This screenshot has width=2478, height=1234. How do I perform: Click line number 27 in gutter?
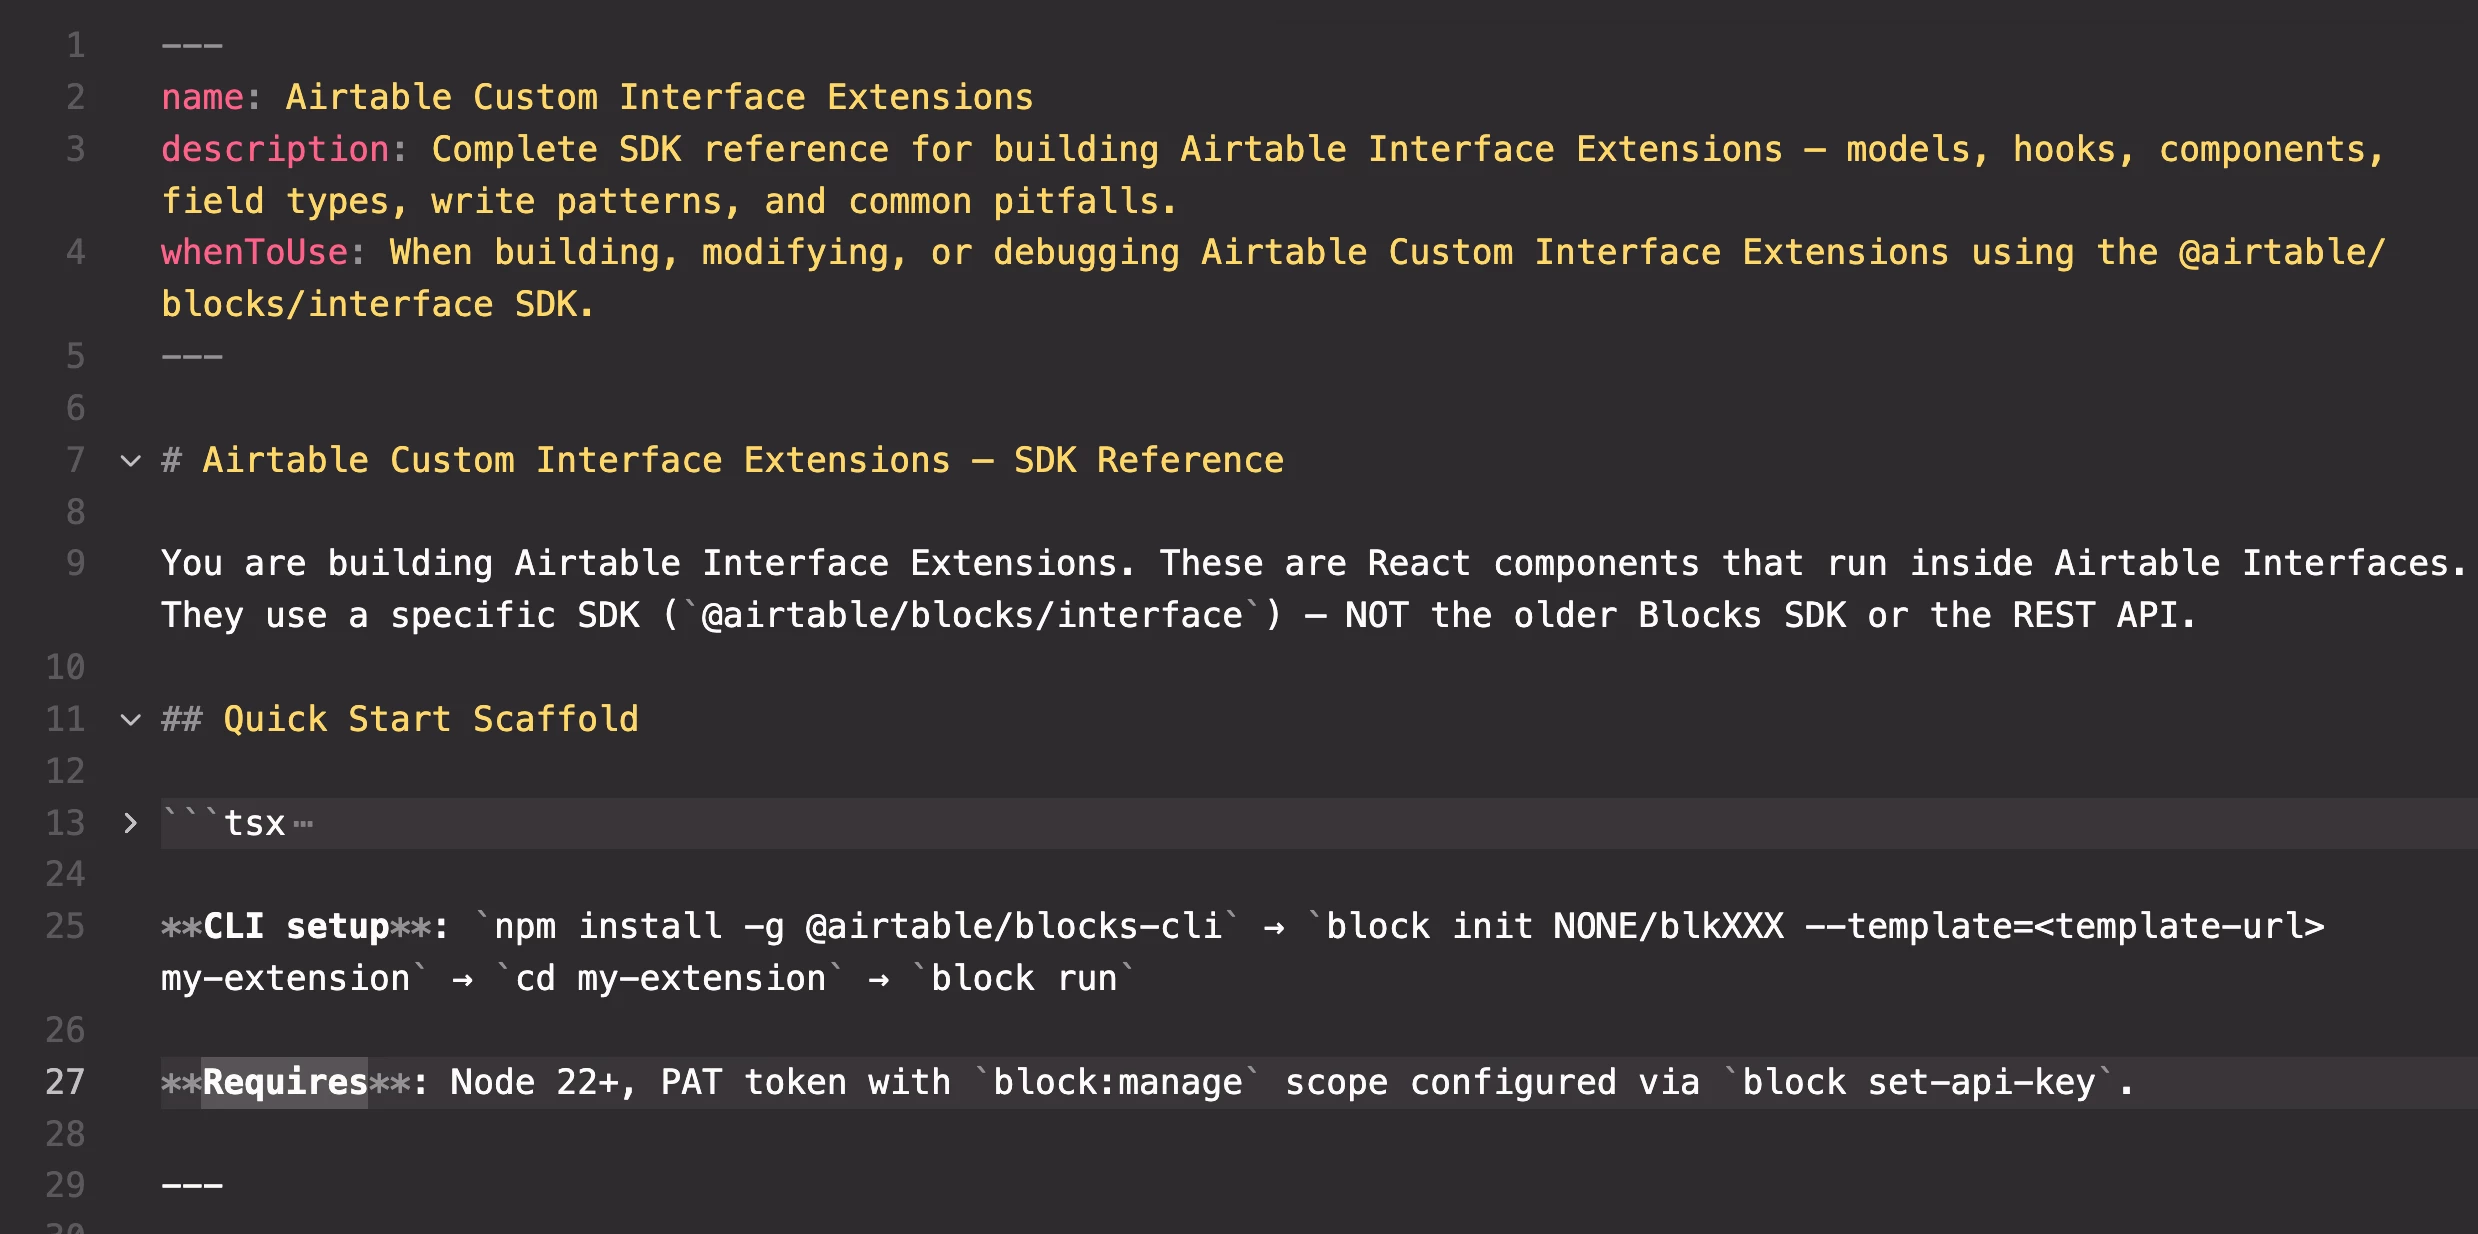click(x=65, y=1082)
